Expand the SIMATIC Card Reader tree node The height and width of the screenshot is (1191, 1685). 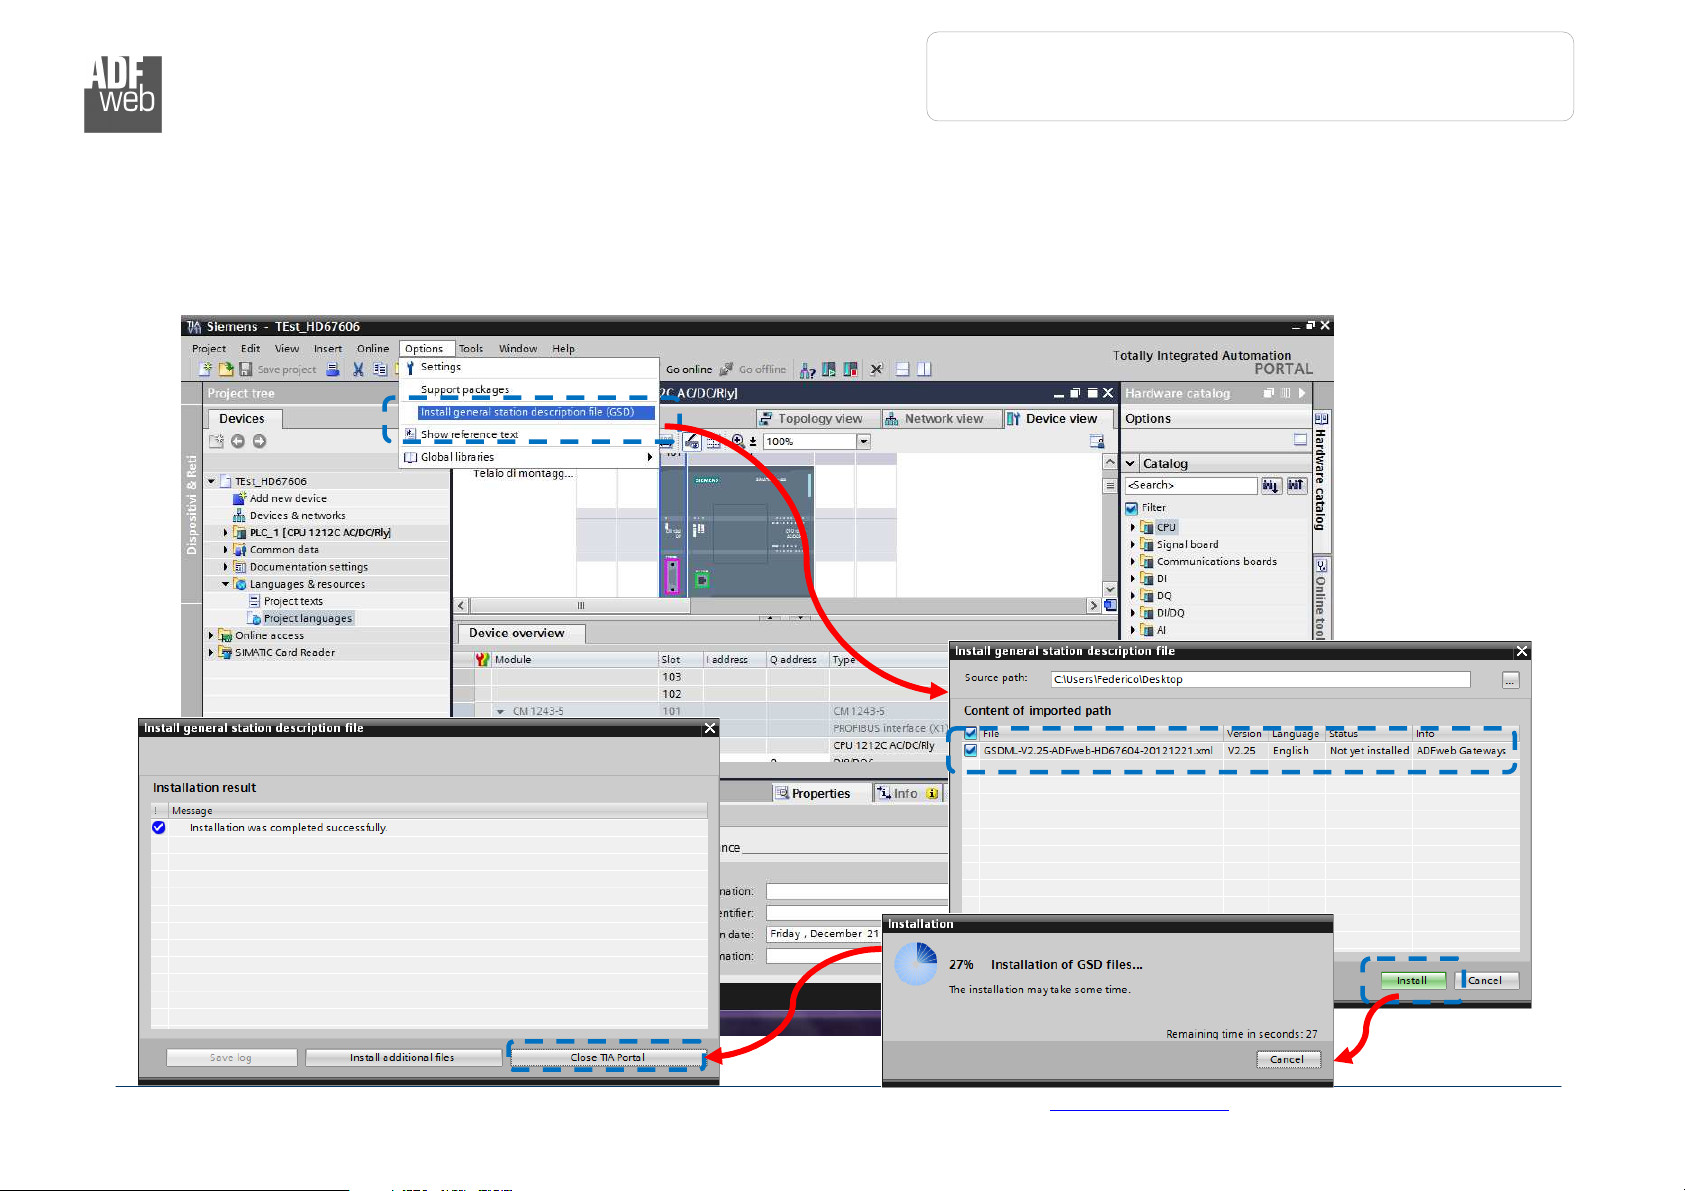click(x=211, y=652)
